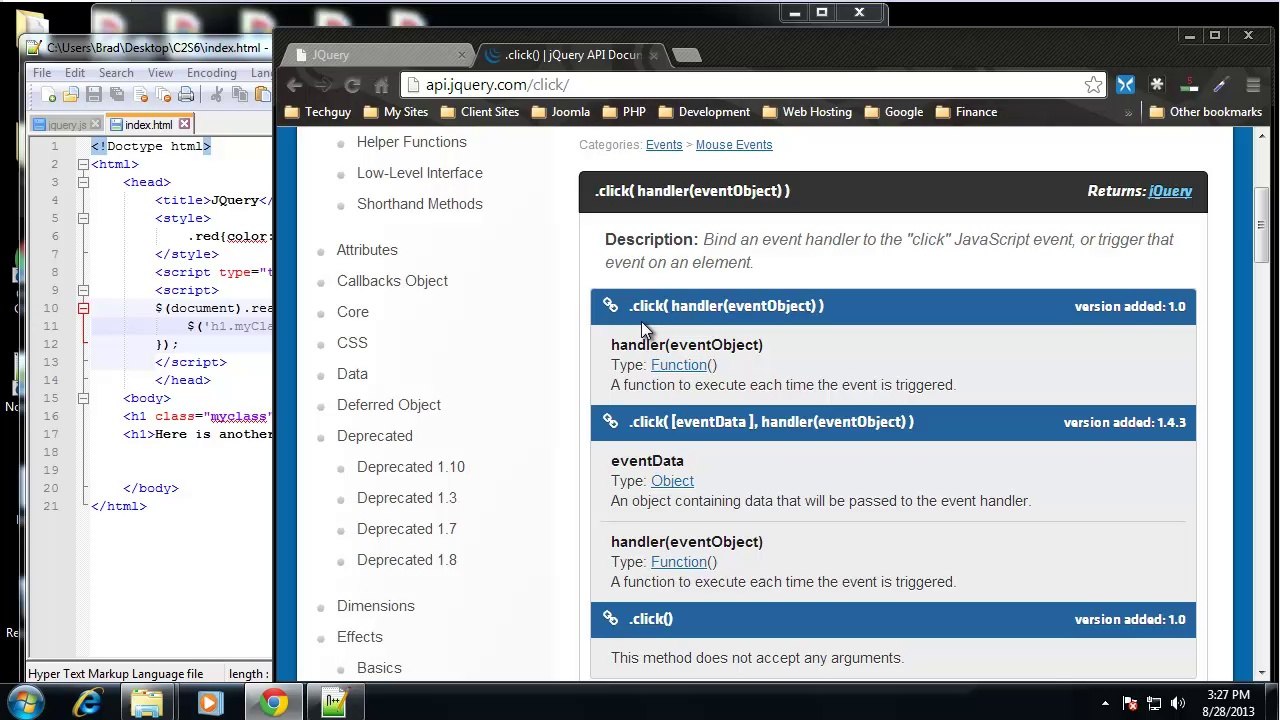Bookmark page with star icon
Screen dimensions: 1280x720
click(x=1093, y=85)
